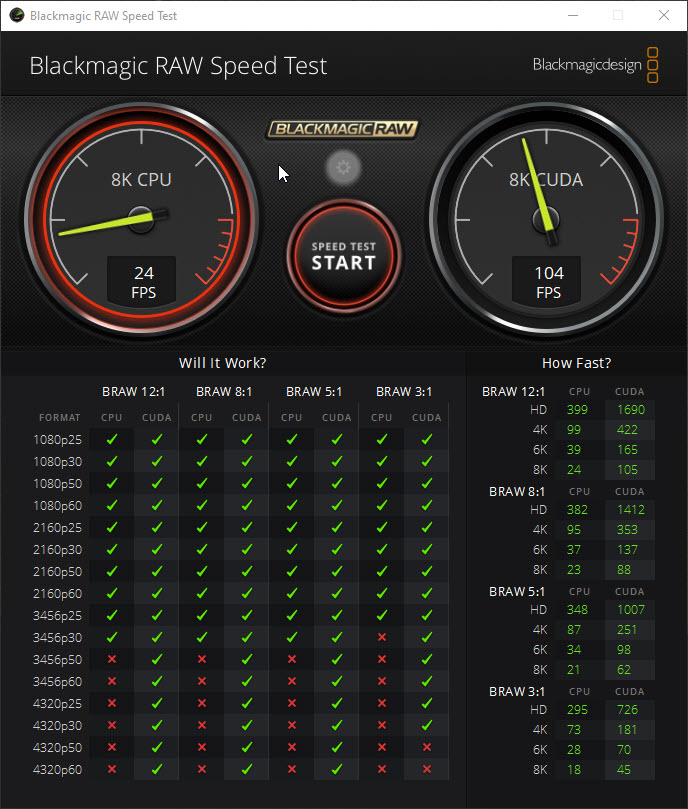
Task: Click the How Fast? heading
Action: coord(577,363)
